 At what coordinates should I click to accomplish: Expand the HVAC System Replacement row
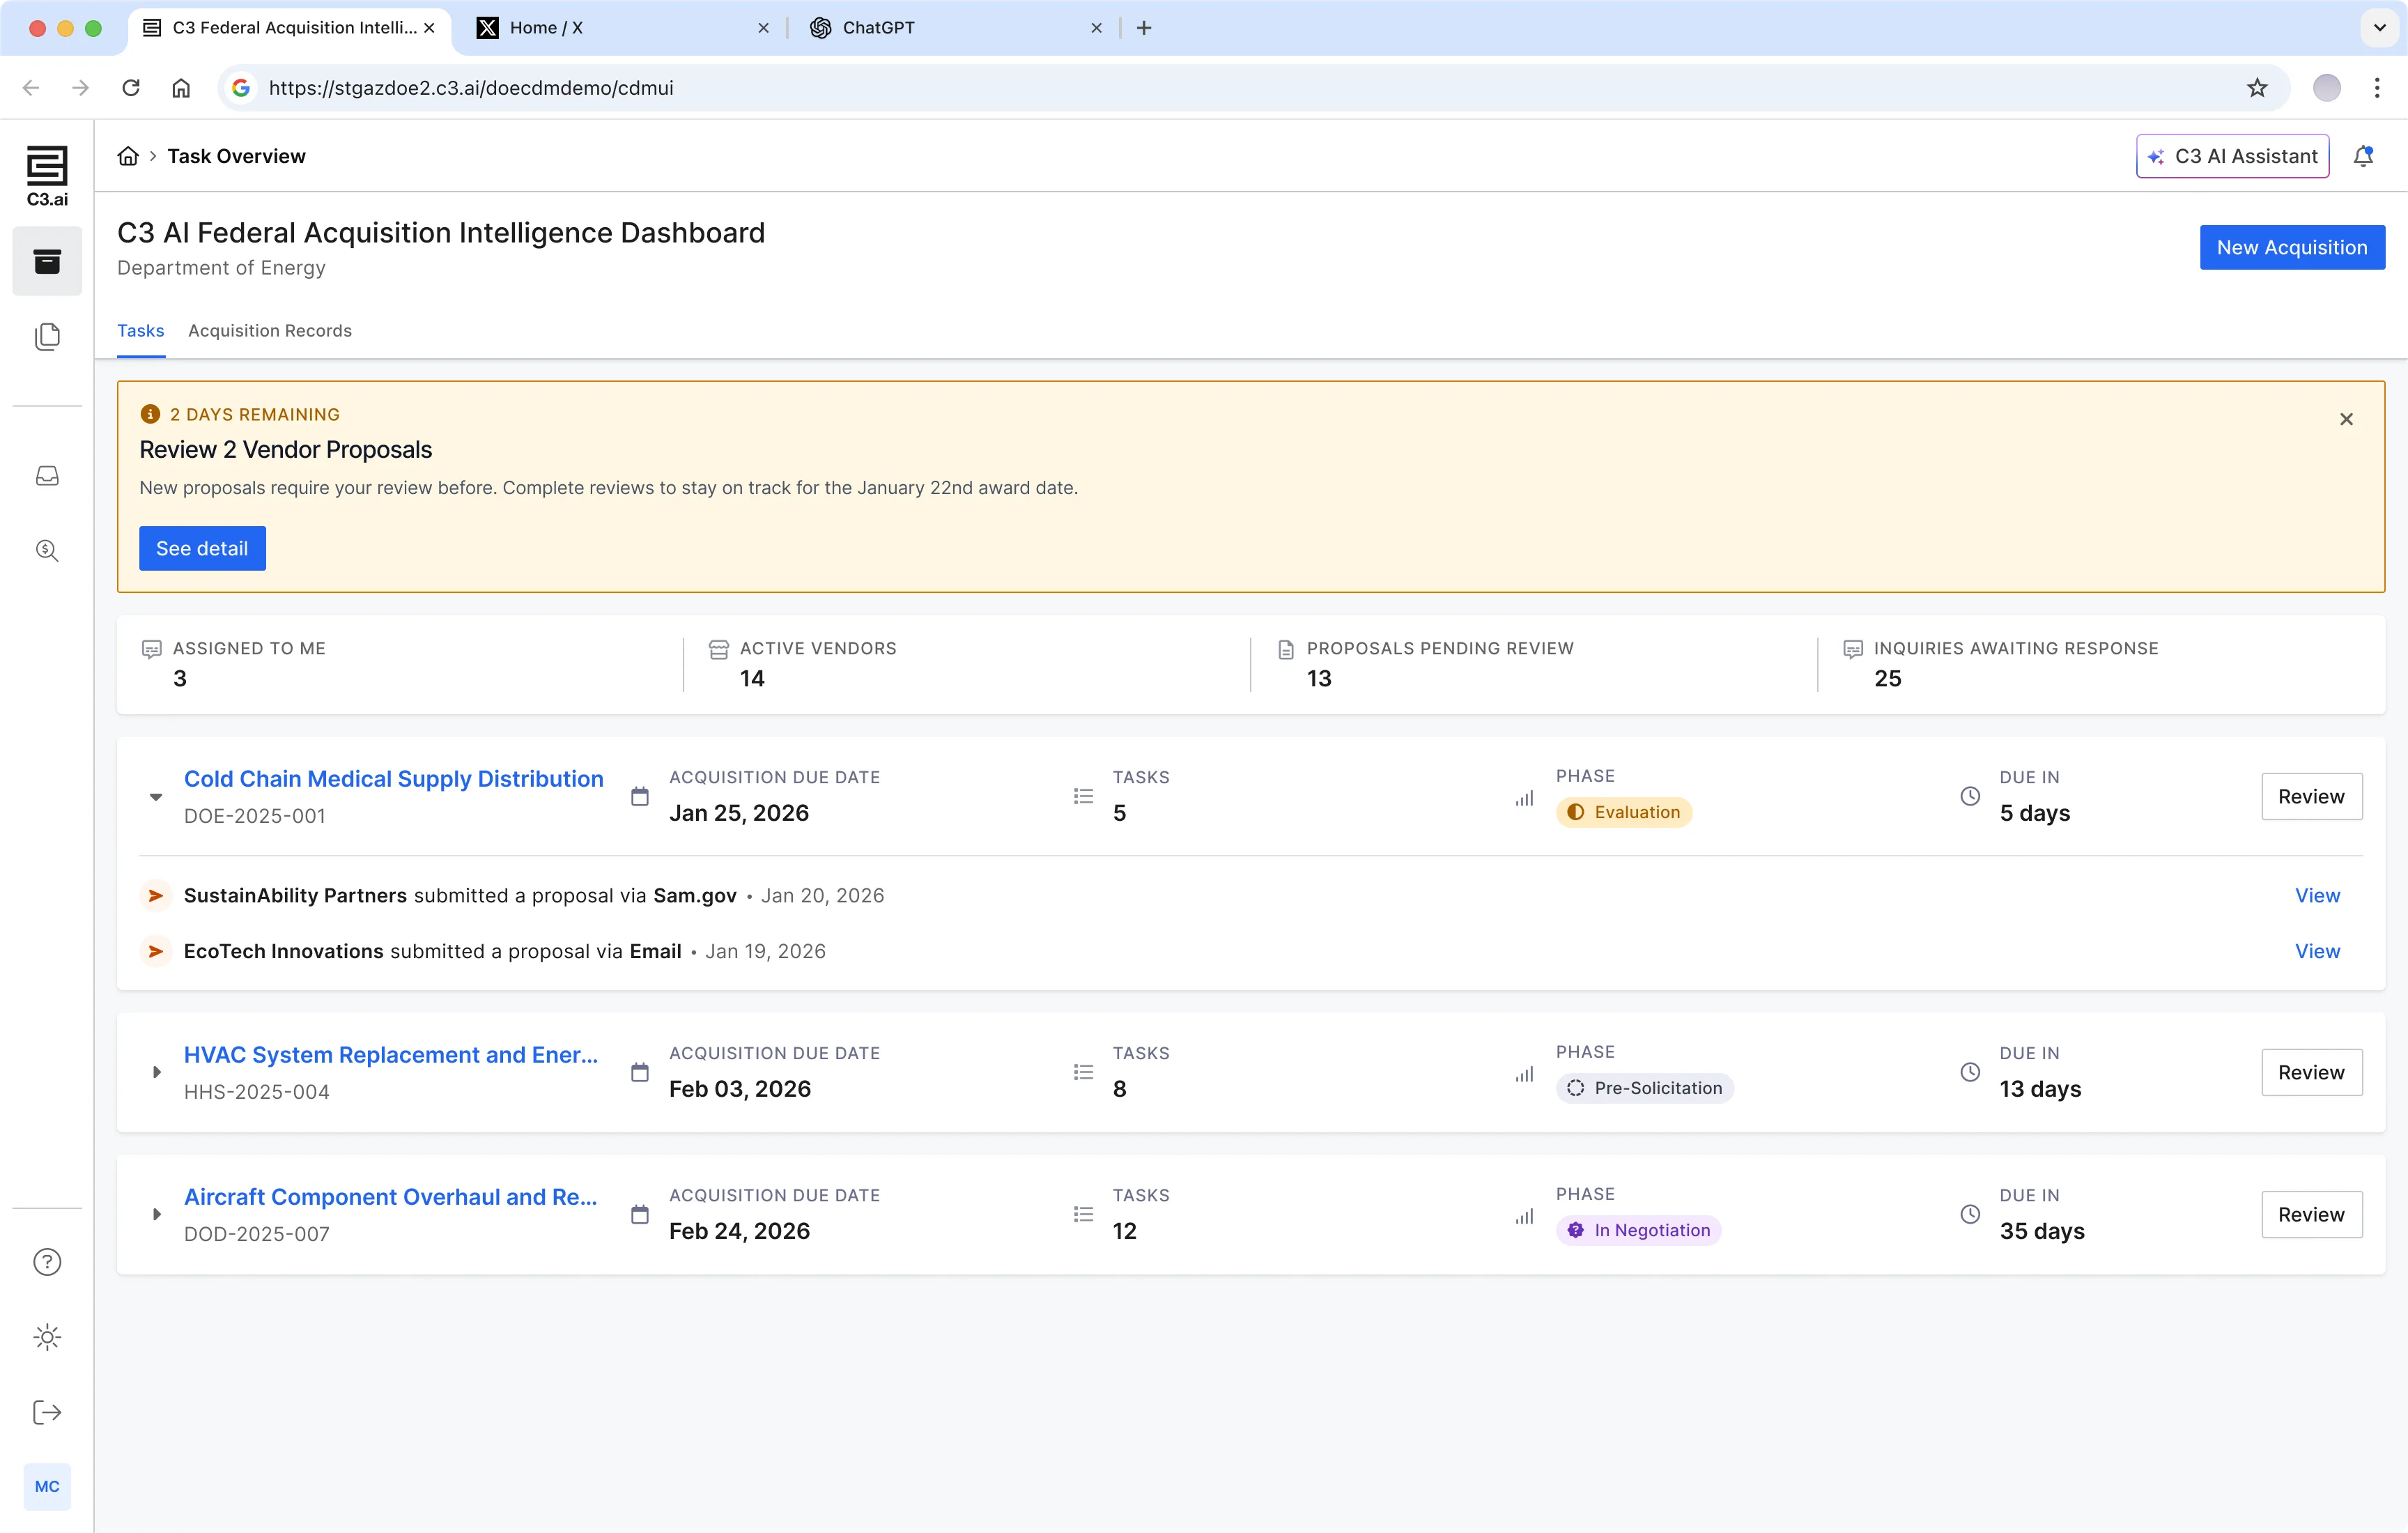[x=156, y=1072]
